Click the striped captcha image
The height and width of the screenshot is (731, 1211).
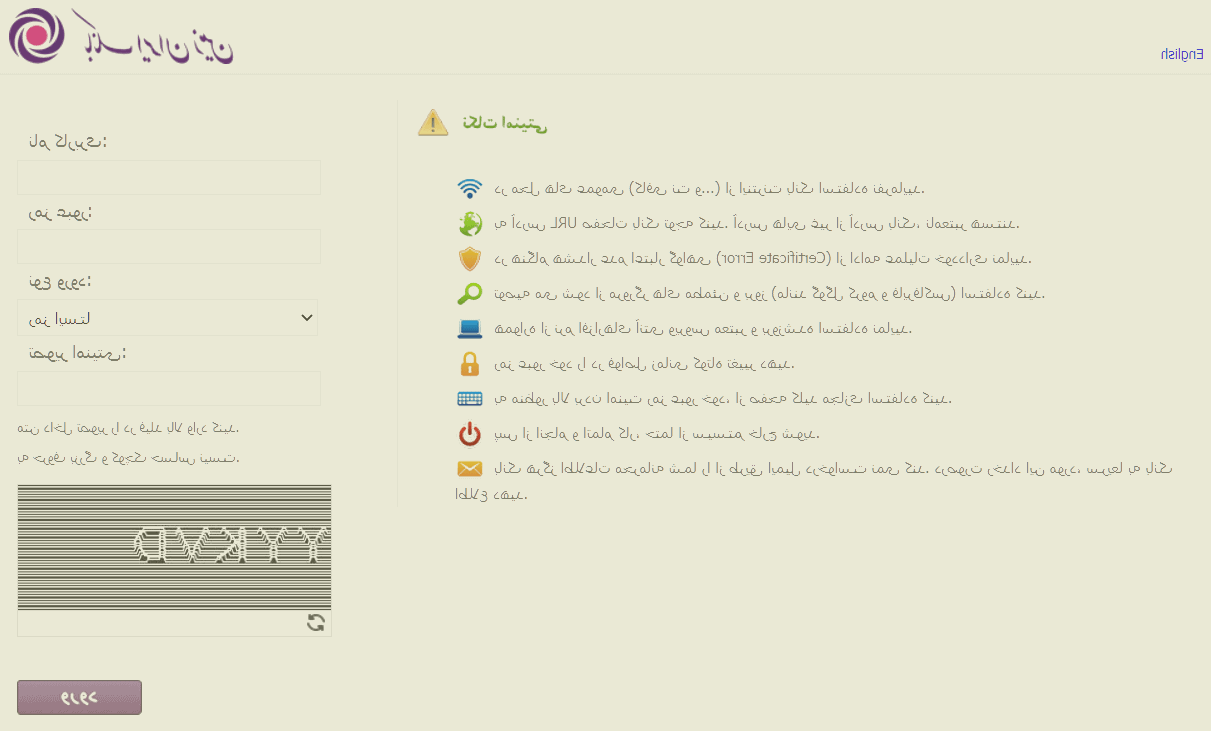coord(174,547)
